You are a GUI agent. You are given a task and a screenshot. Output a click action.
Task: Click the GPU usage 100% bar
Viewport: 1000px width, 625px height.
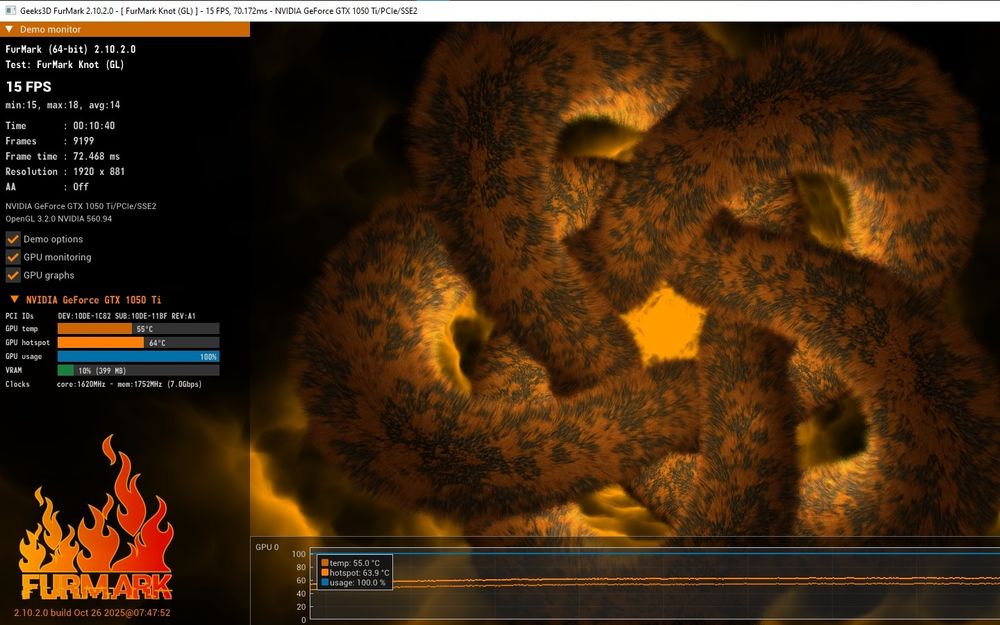[138, 357]
